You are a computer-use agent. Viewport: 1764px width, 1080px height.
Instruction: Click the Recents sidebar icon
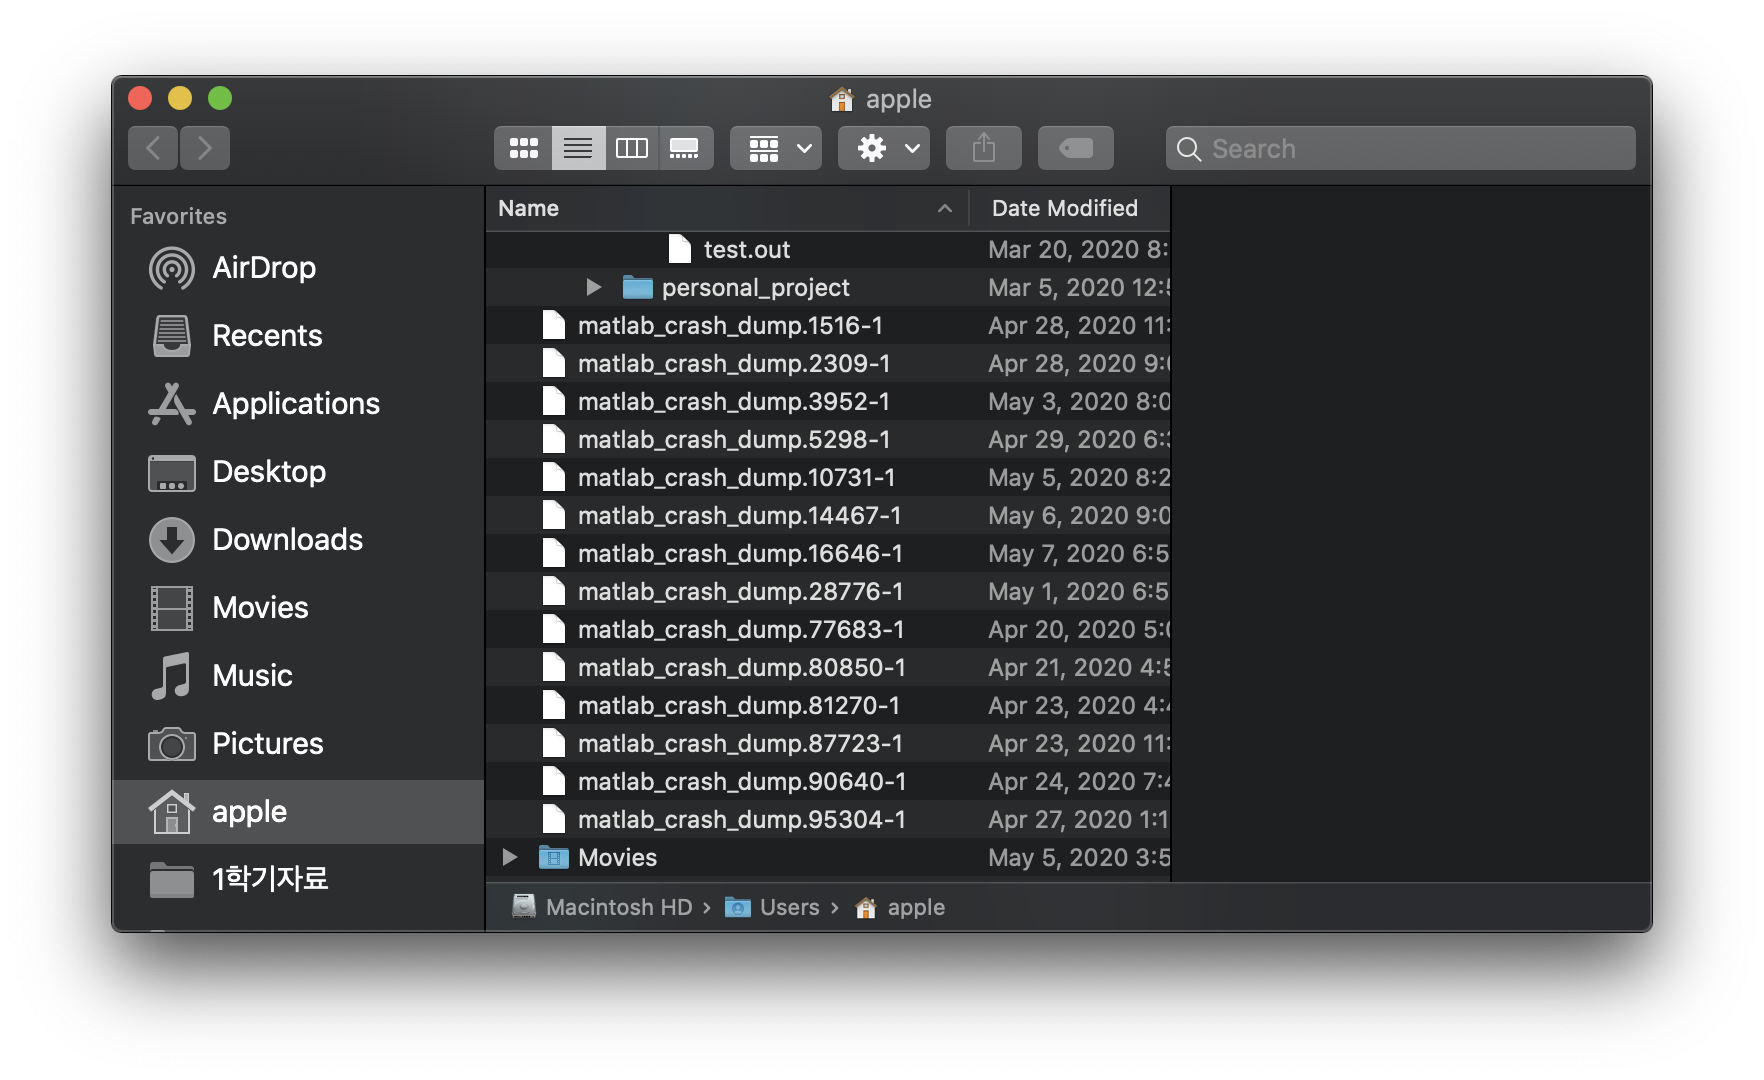click(172, 336)
